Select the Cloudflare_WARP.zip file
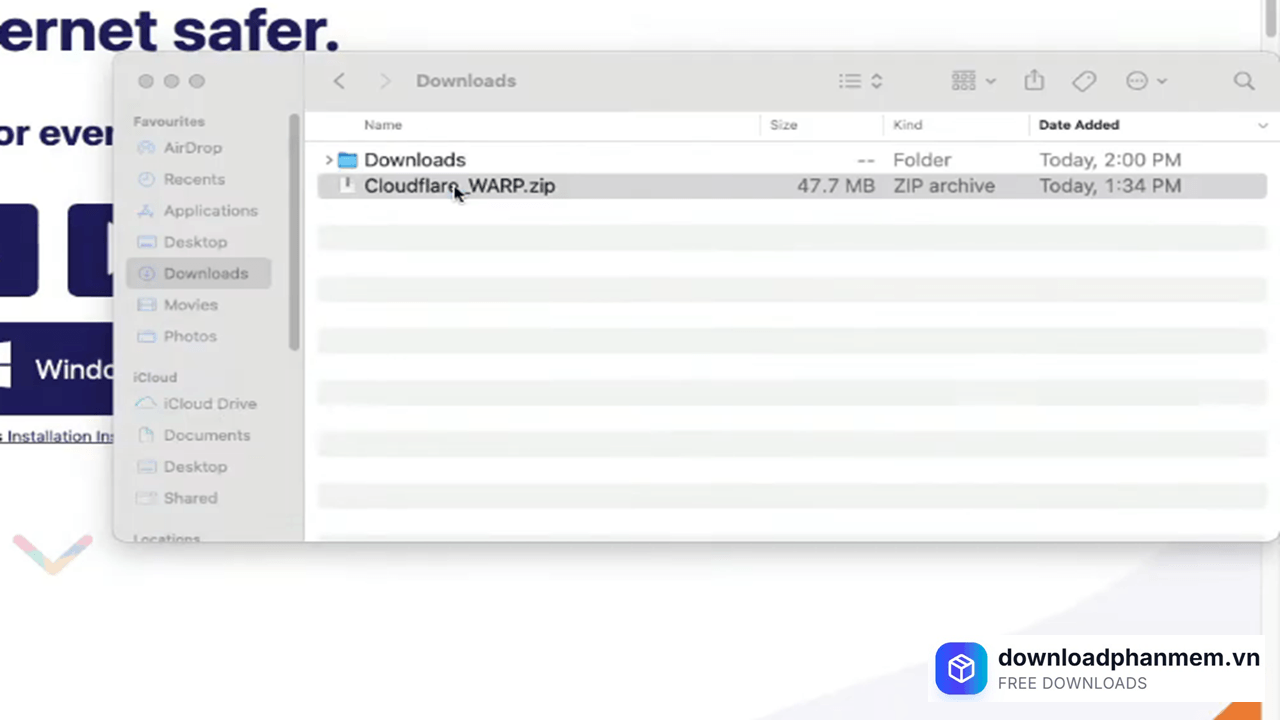This screenshot has height=720, width=1280. [x=459, y=185]
